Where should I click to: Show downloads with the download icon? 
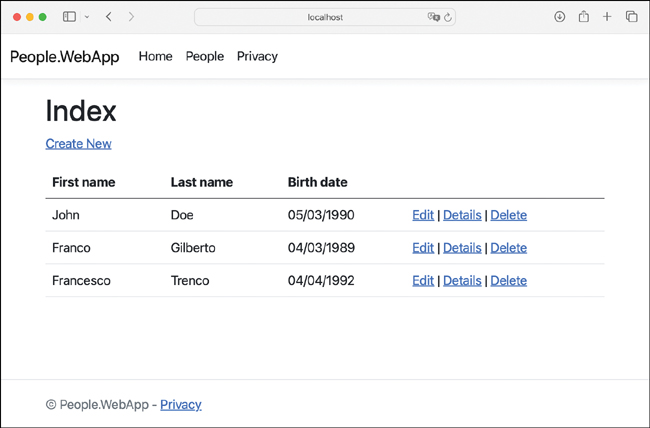560,17
